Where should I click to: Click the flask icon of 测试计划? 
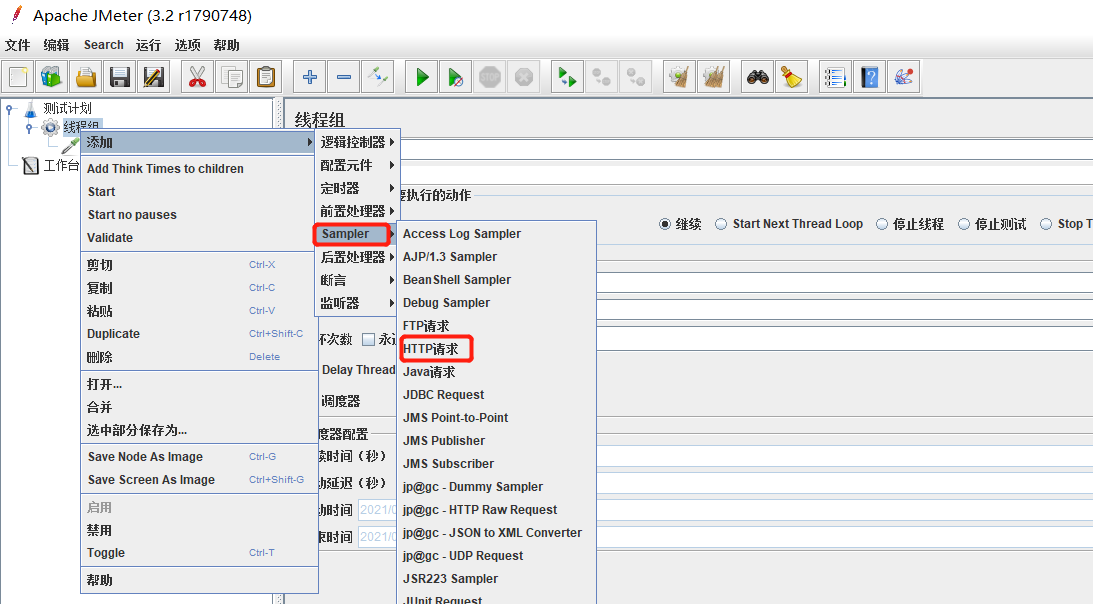coord(31,109)
